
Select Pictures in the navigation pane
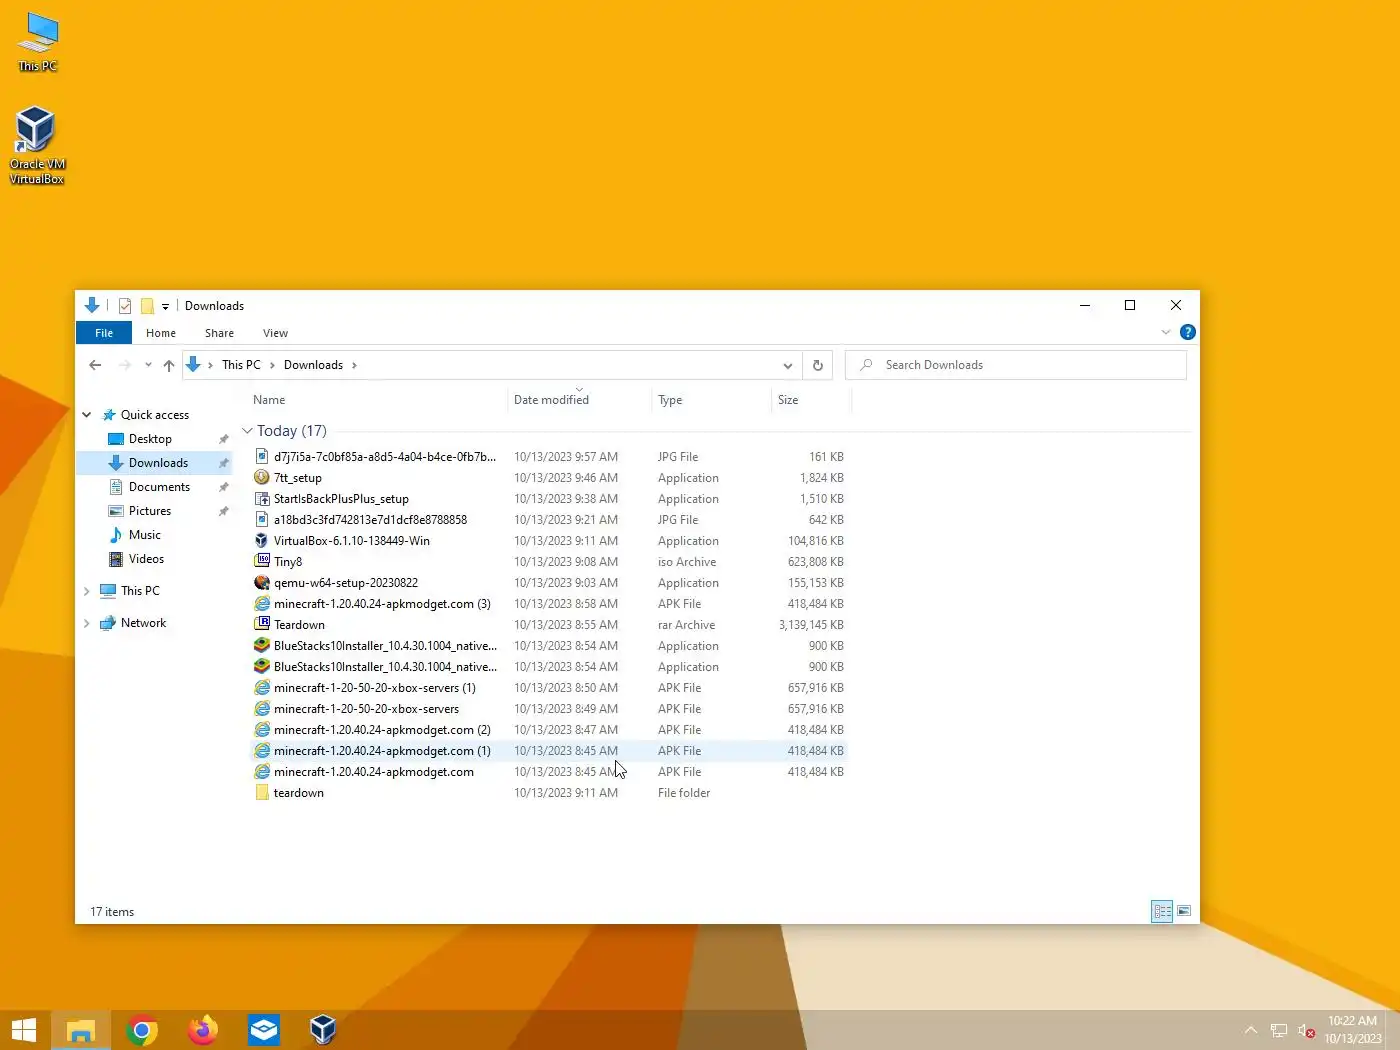tap(150, 511)
